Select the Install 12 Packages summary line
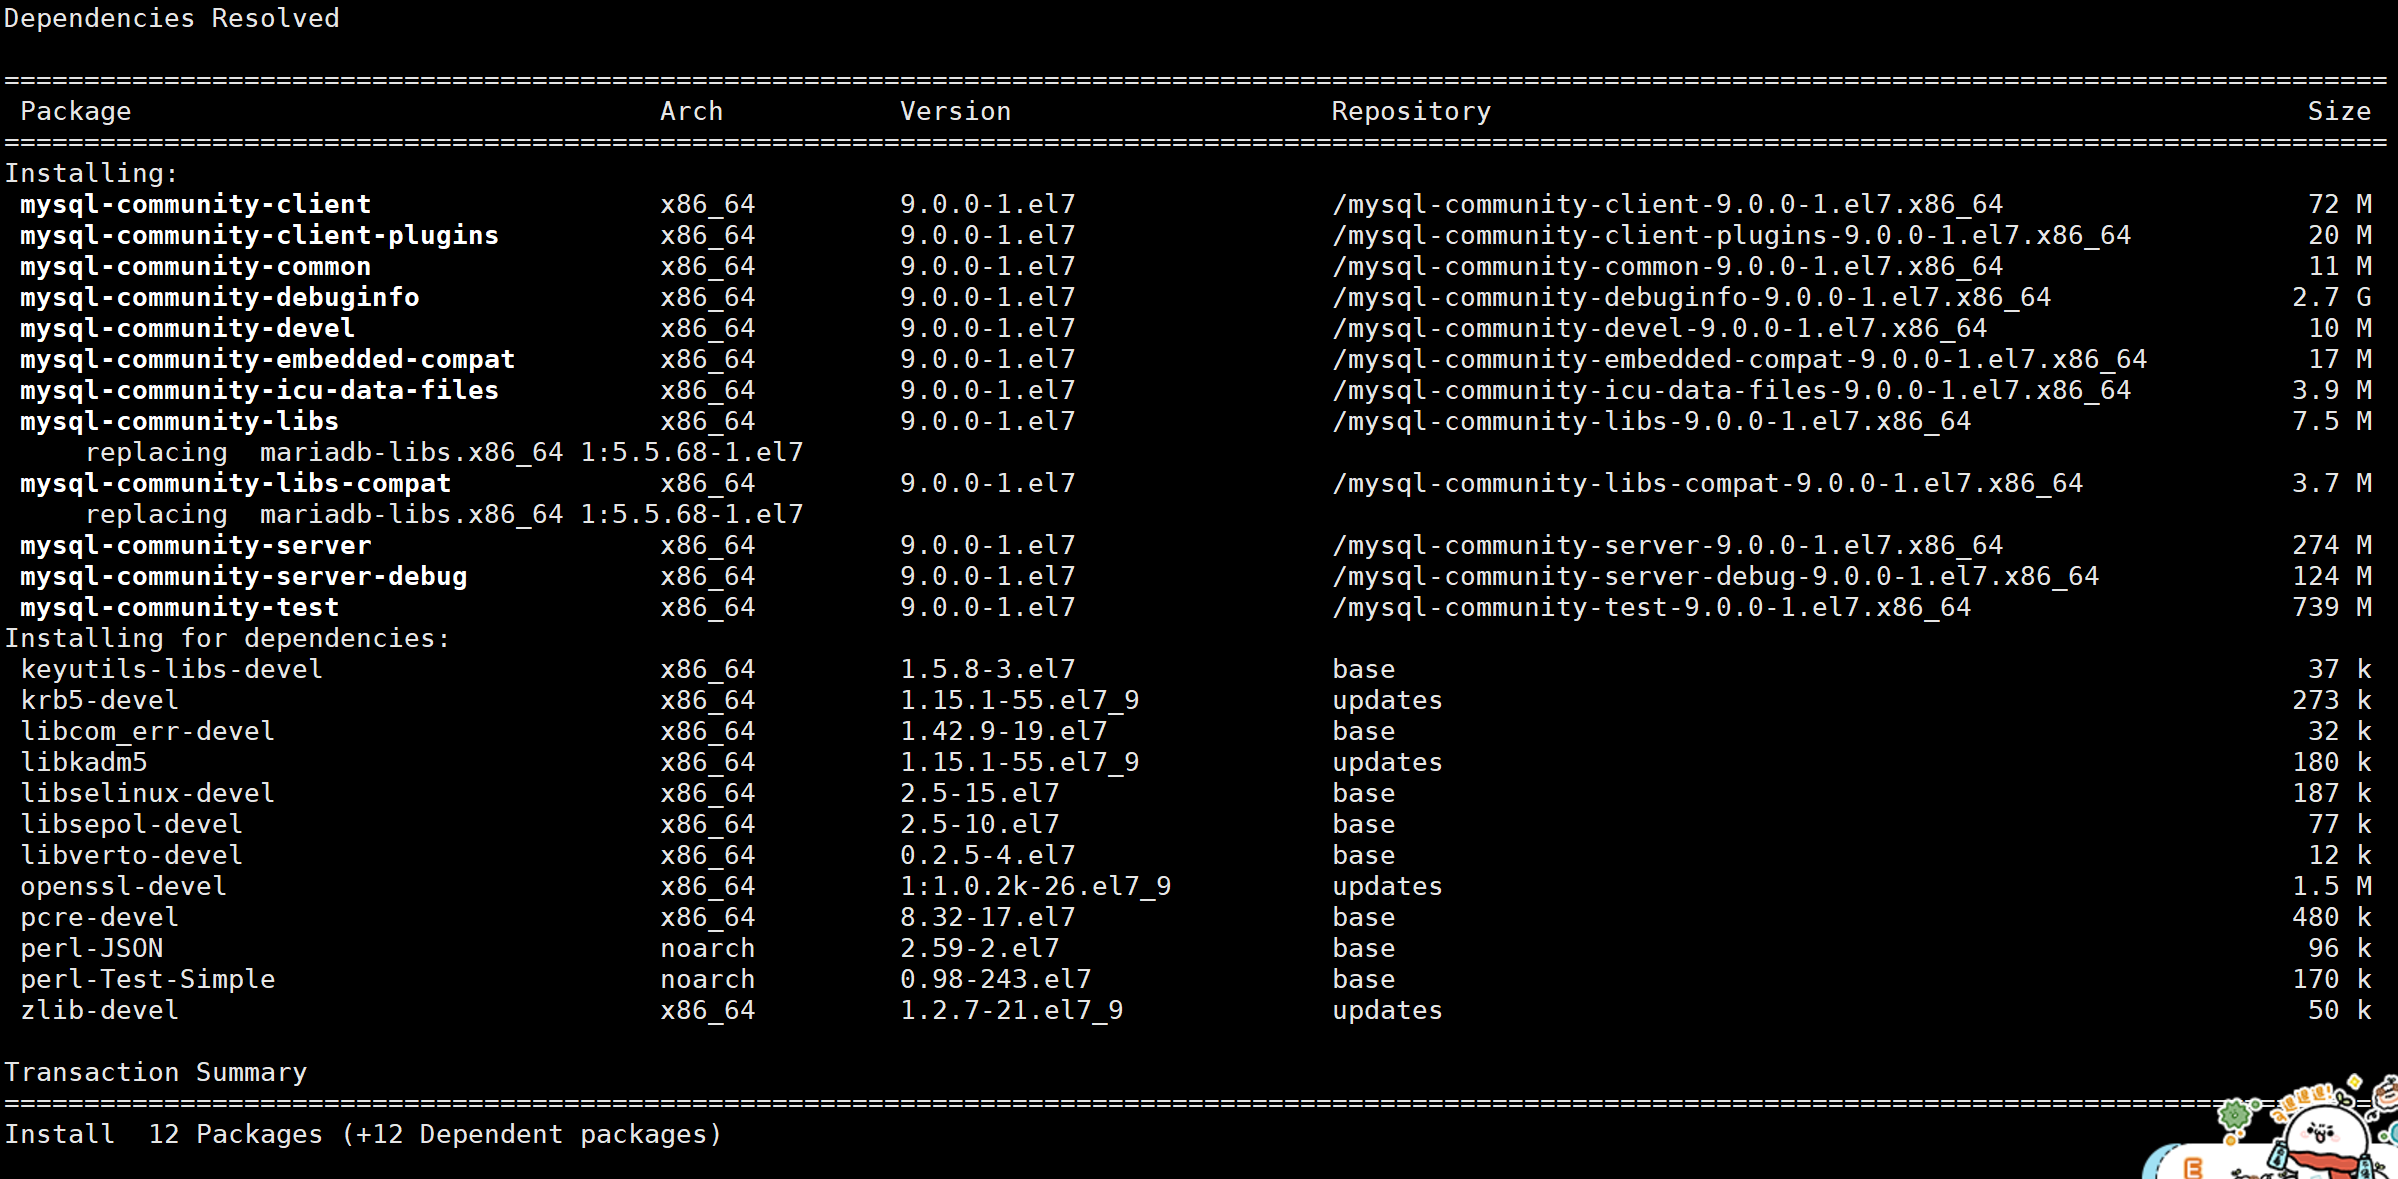Image resolution: width=2398 pixels, height=1179 pixels. [x=363, y=1133]
